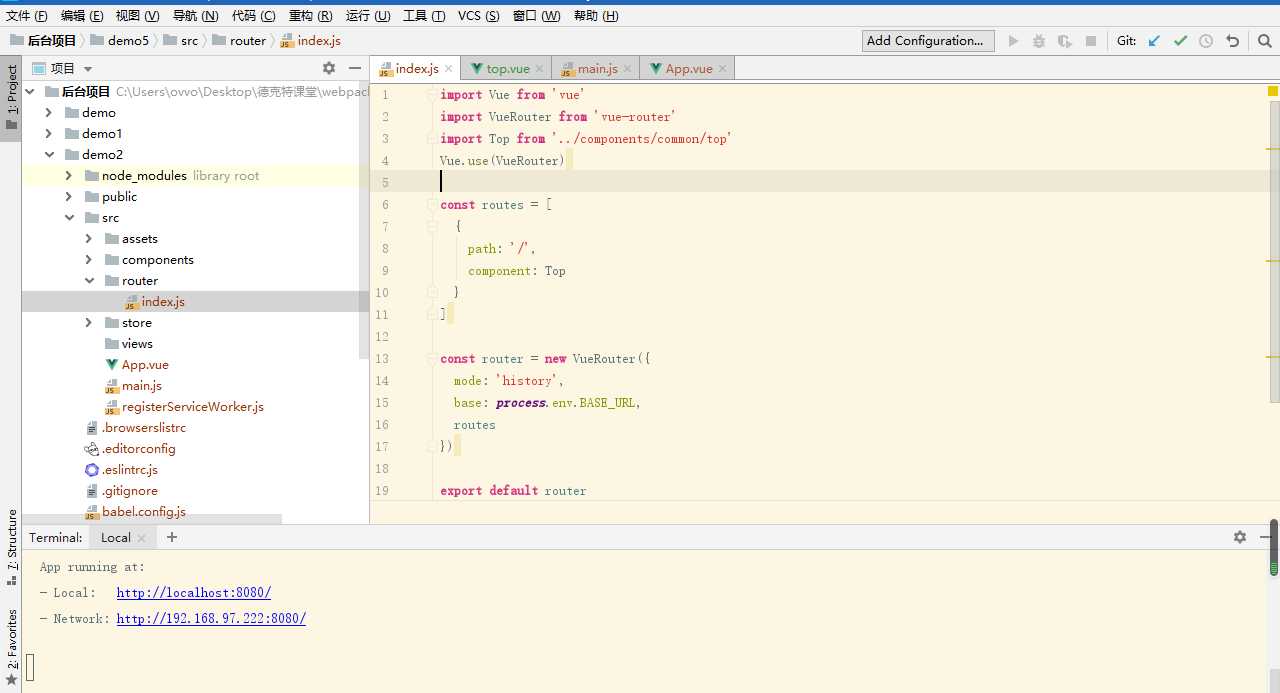Screen dimensions: 1280x693
Task: Expand the demo1 folder
Action: [x=49, y=133]
